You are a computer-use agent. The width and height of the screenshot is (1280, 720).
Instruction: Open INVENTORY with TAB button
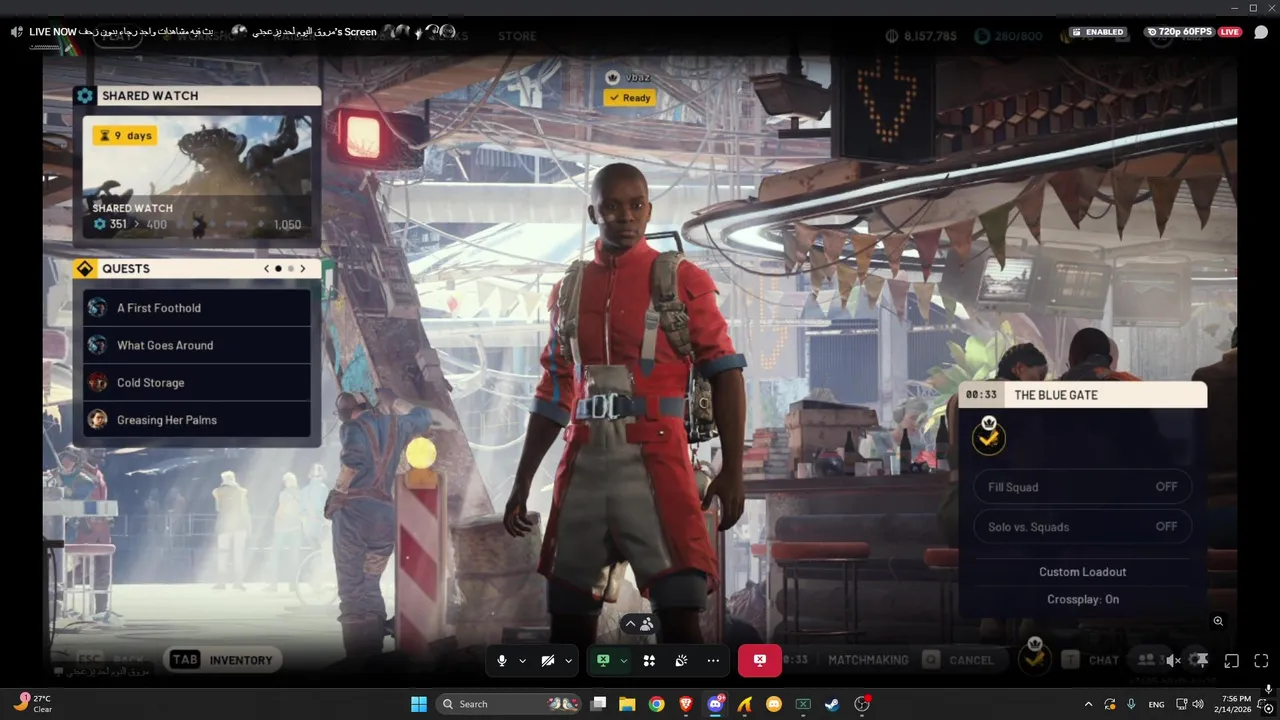(x=222, y=660)
